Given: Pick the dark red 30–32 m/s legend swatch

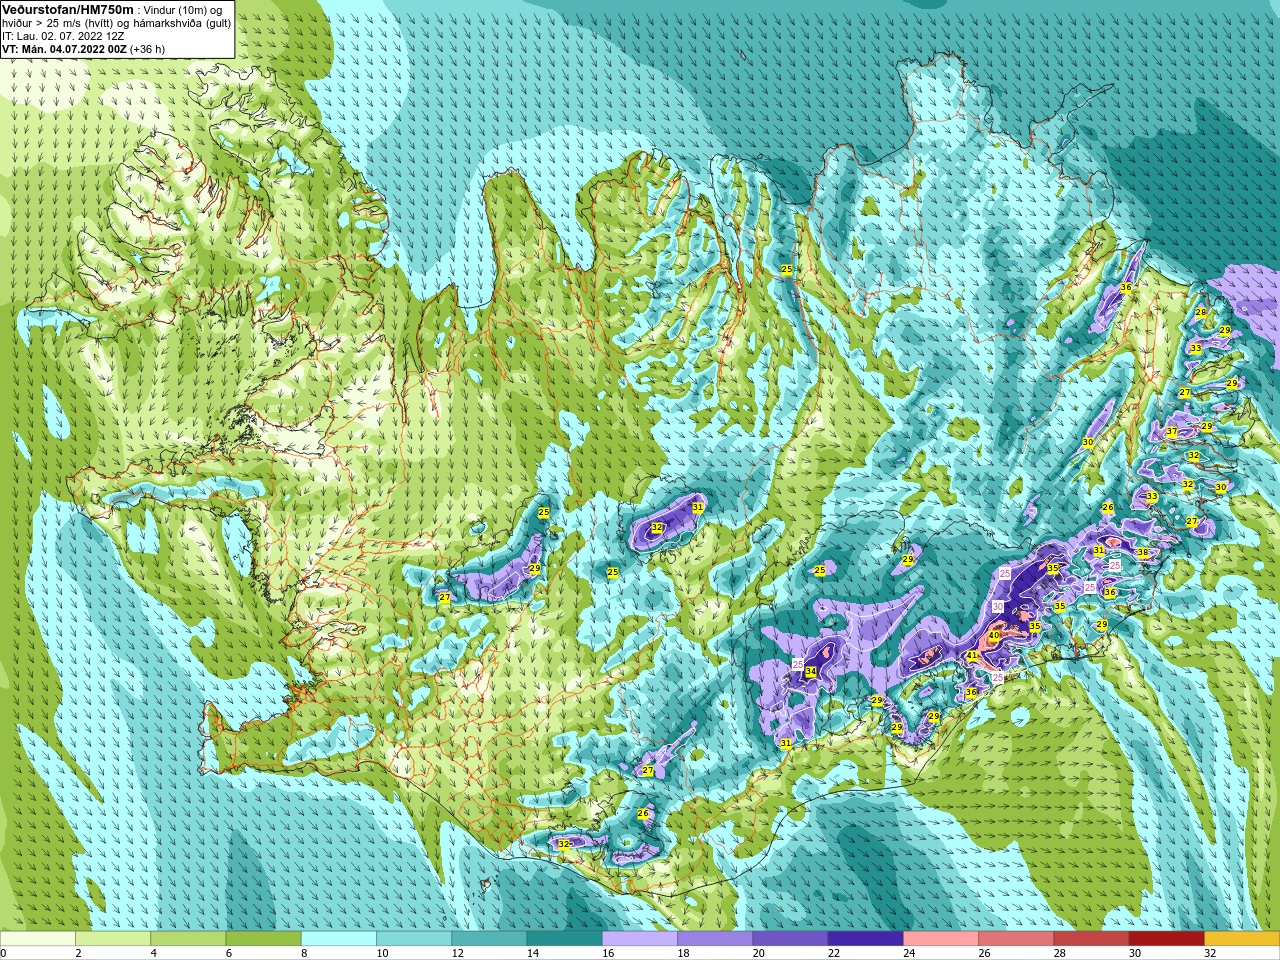Looking at the screenshot, I should coord(1166,938).
